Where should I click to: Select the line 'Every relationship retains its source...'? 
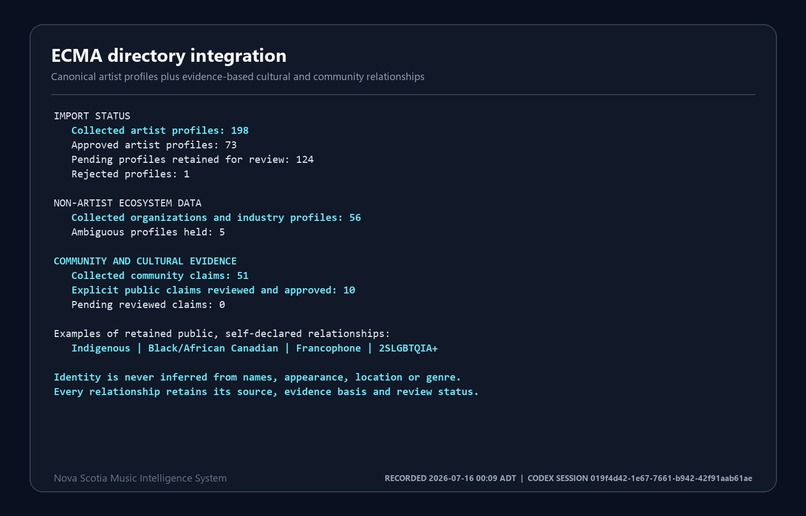266,392
